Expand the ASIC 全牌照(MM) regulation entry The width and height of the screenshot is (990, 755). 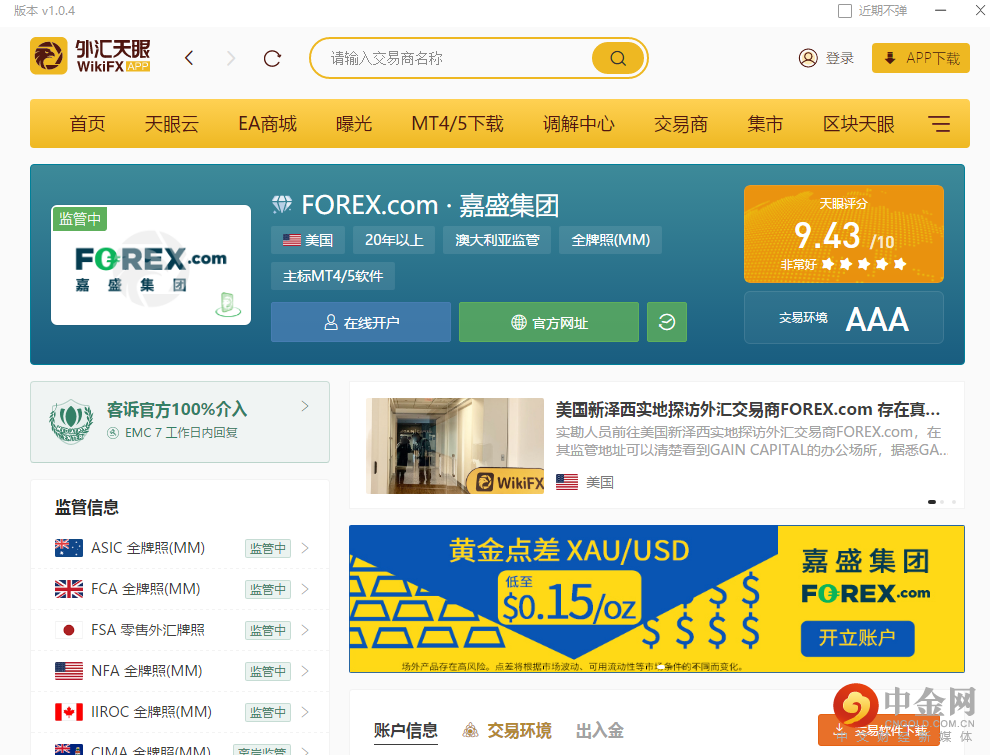tap(305, 548)
